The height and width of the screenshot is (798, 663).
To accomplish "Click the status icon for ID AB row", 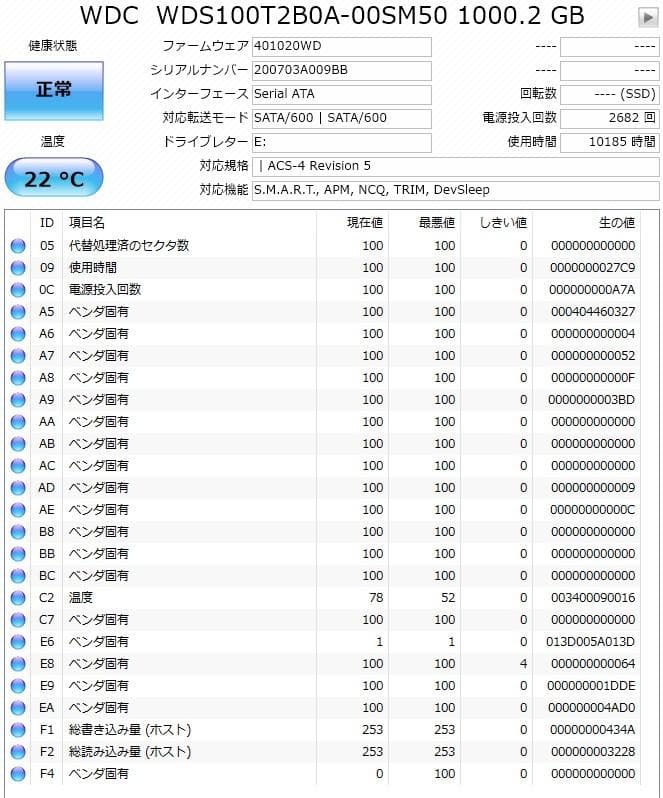I will [18, 444].
